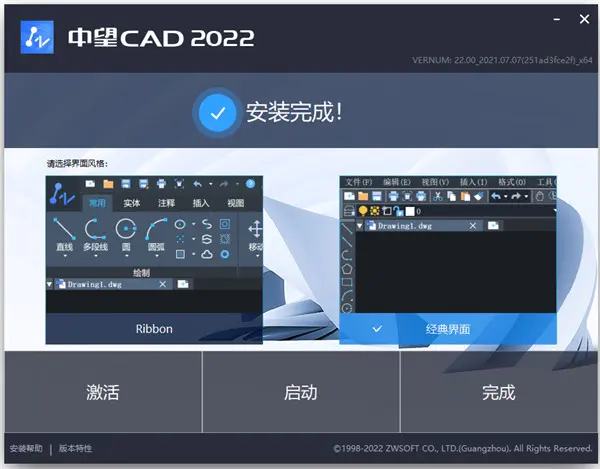Click the 启动 launch button
This screenshot has width=600, height=469.
pos(301,392)
